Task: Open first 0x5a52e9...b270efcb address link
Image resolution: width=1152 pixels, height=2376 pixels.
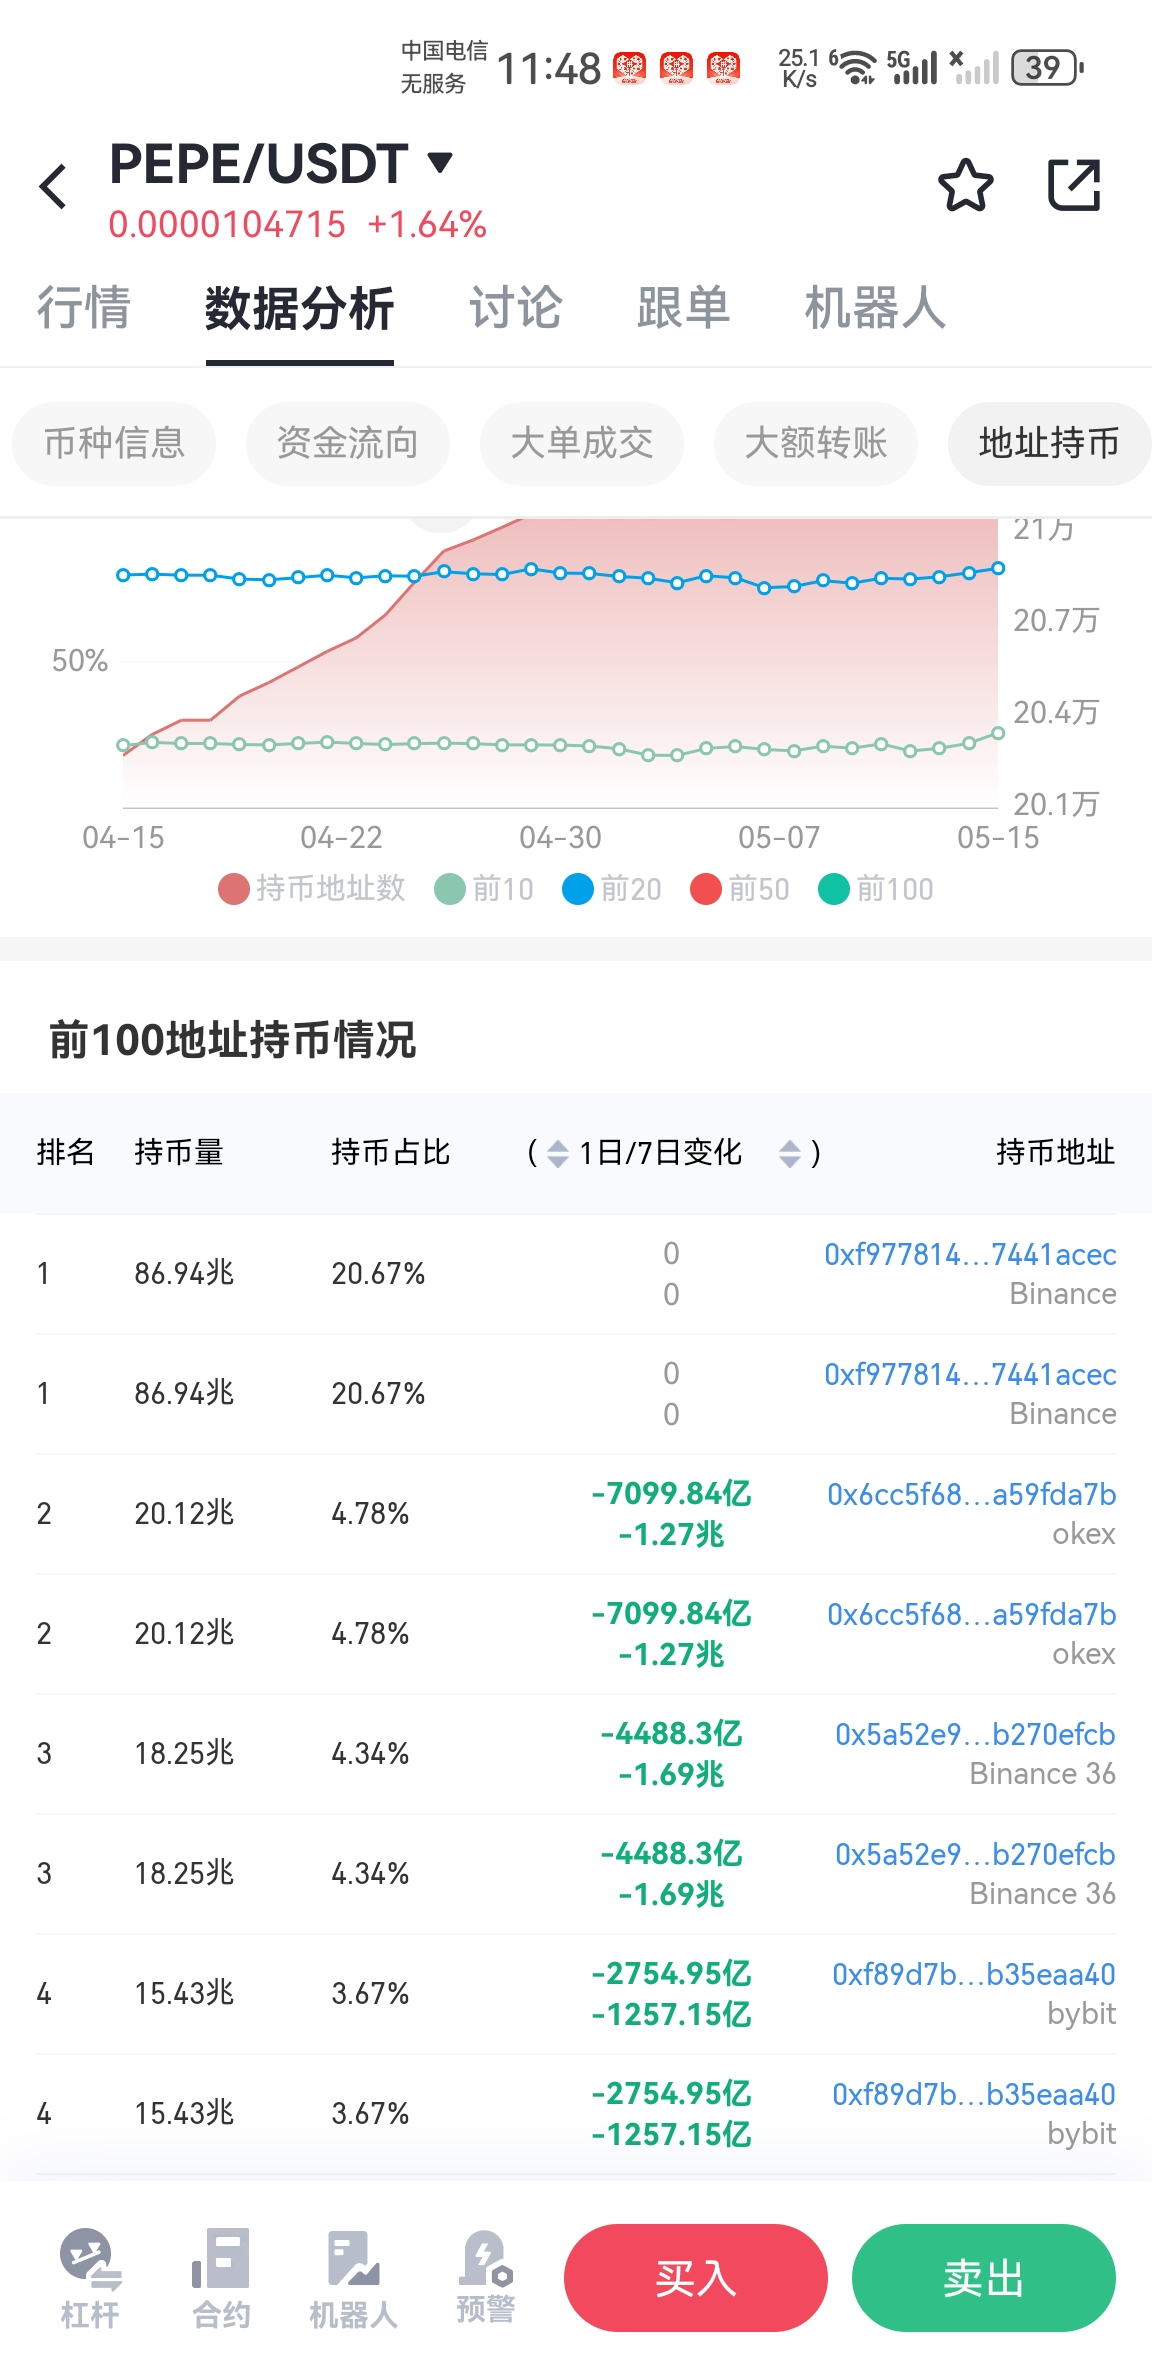Action: (975, 1734)
